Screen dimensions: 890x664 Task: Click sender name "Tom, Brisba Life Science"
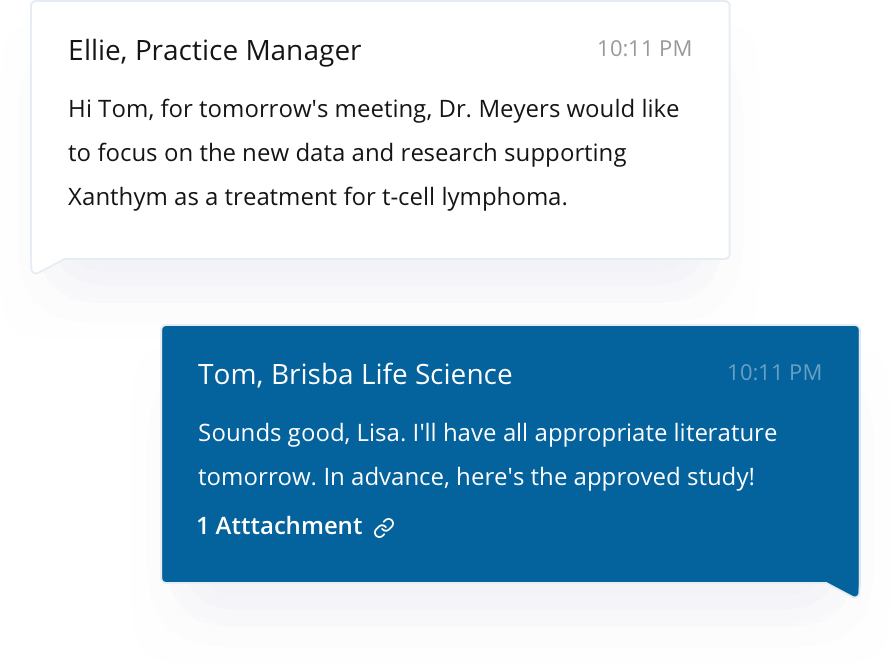355,374
